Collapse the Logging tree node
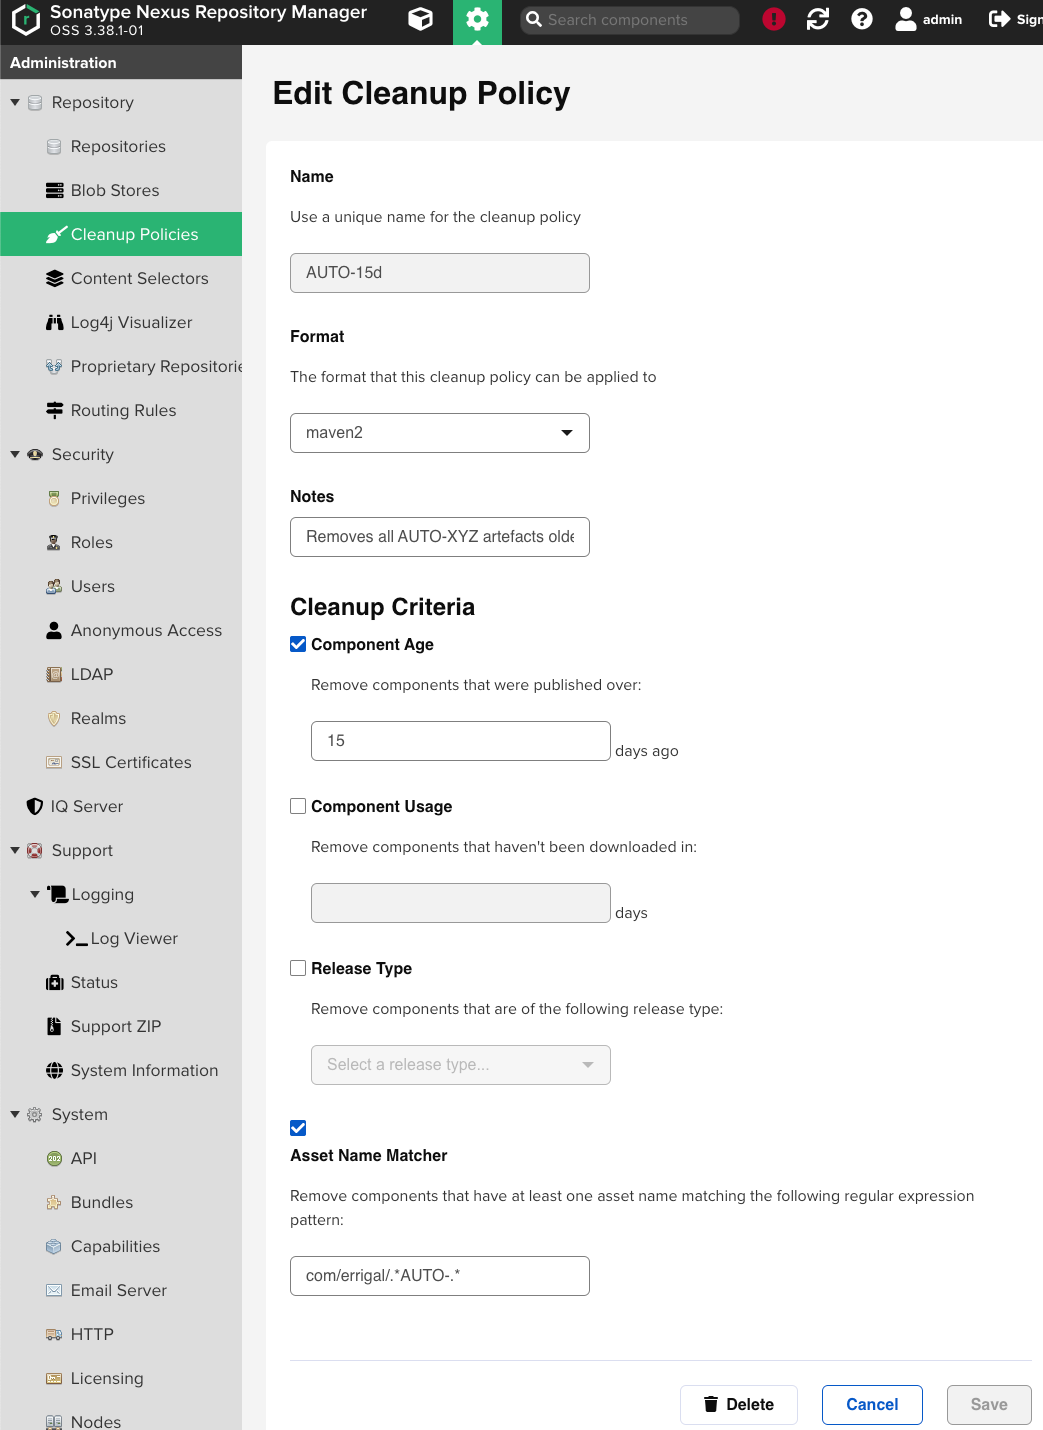Image resolution: width=1043 pixels, height=1430 pixels. click(35, 894)
